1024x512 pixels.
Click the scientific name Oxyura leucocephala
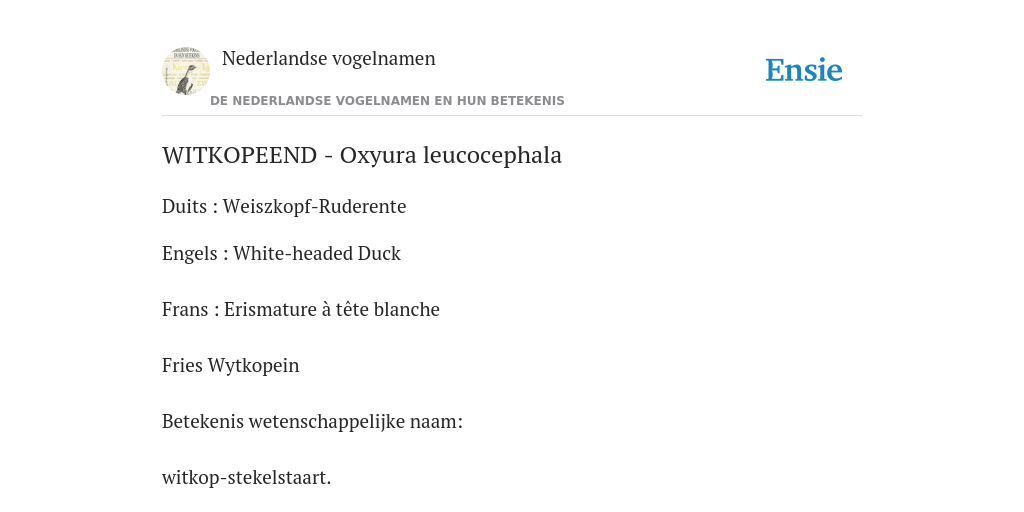[x=451, y=156]
